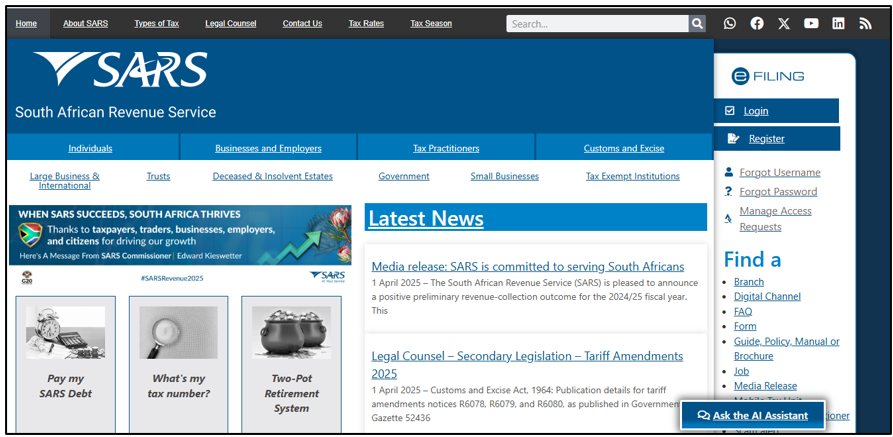This screenshot has width=893, height=437.
Task: Select the Businesses and Employers tab
Action: [x=268, y=148]
